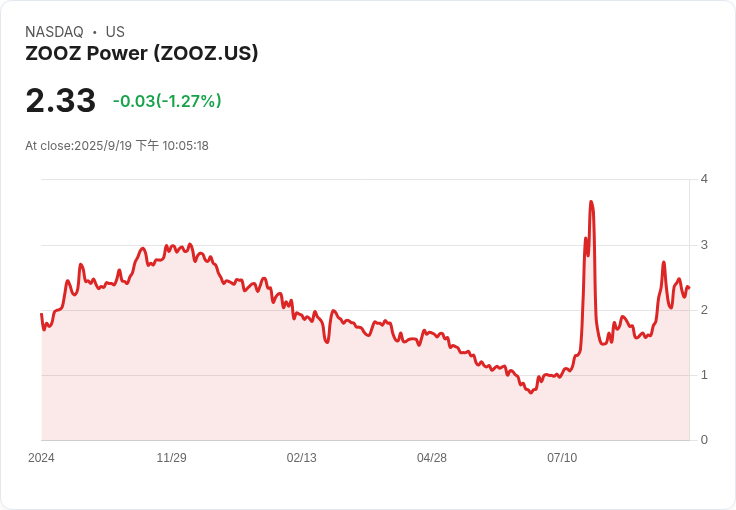Click the 1 price axis label
The image size is (736, 510).
point(704,375)
